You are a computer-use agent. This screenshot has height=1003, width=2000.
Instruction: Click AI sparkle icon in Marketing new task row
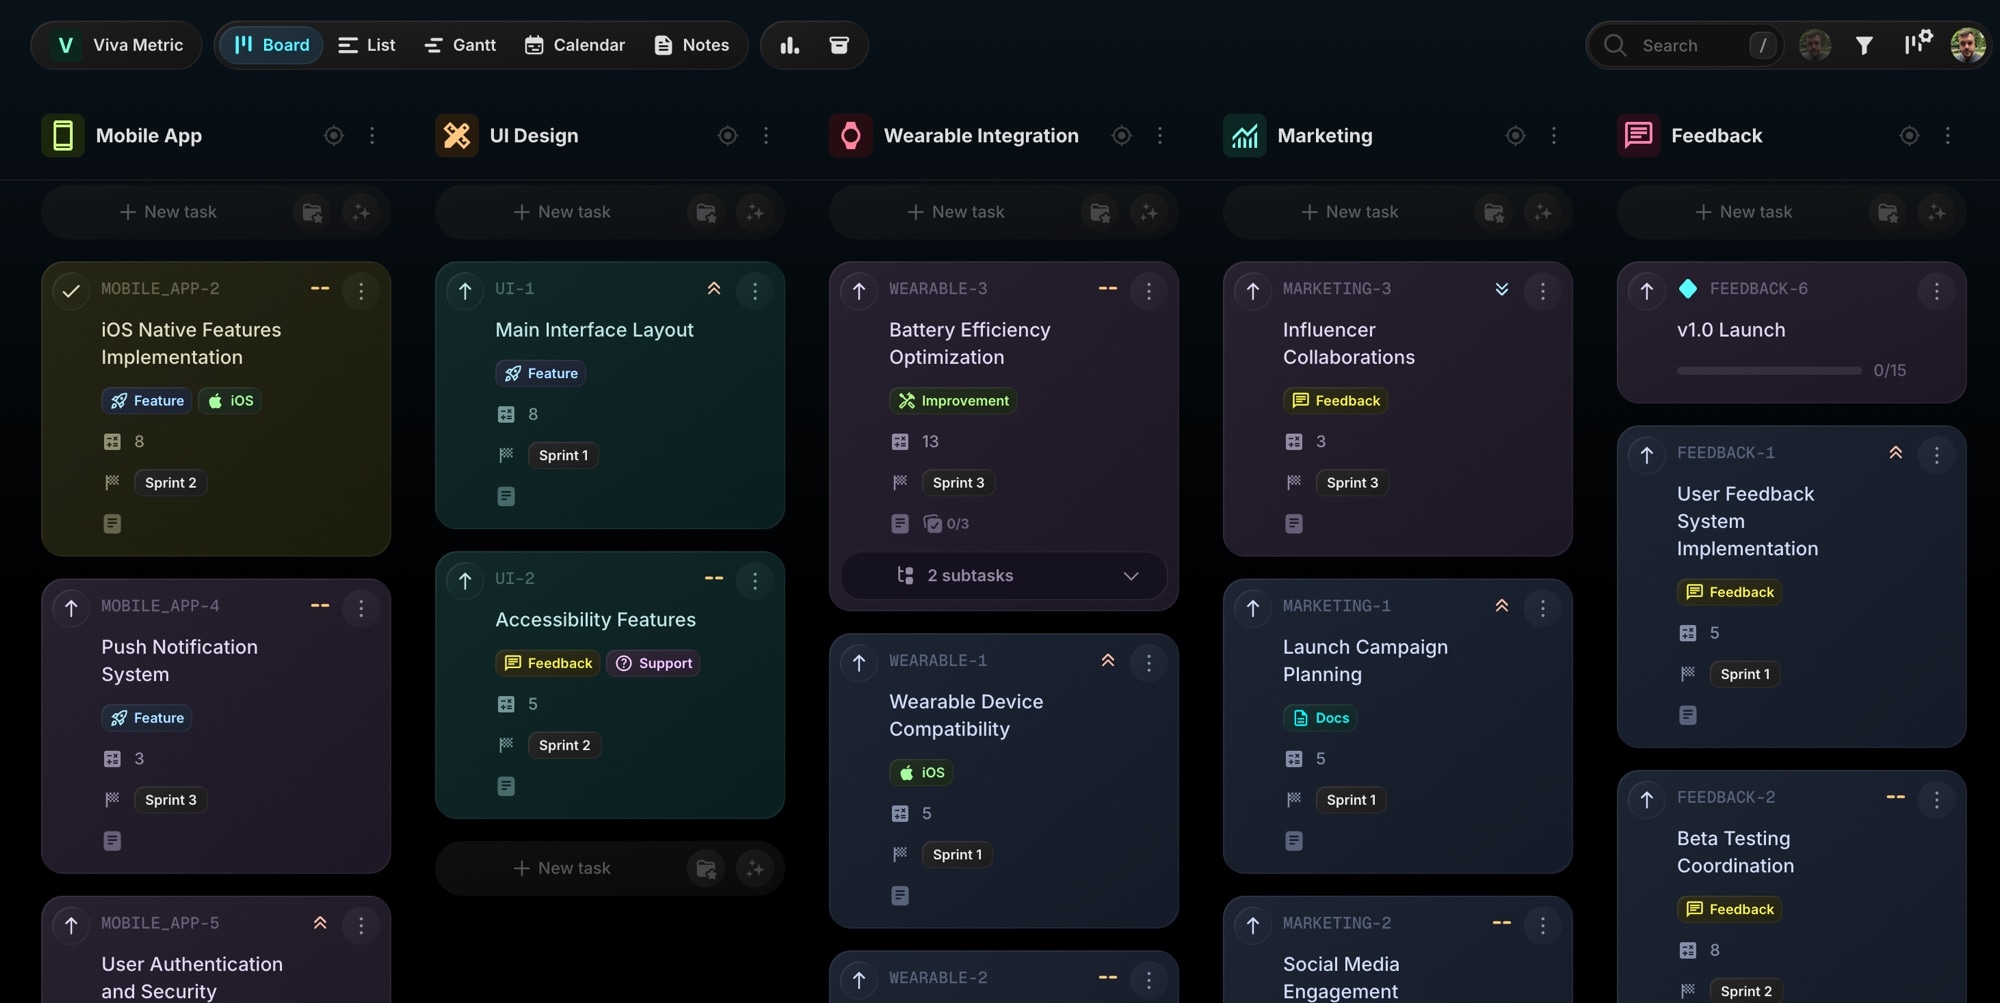coord(1543,212)
